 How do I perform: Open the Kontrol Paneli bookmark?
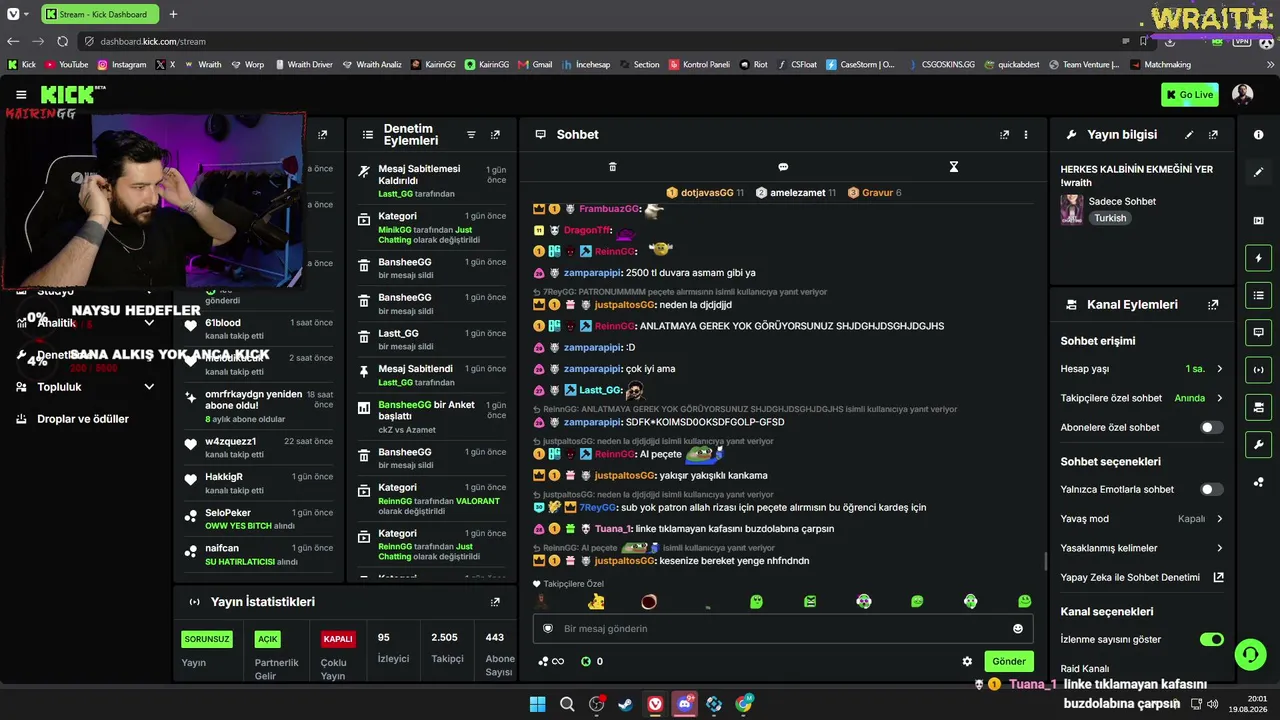tap(699, 65)
